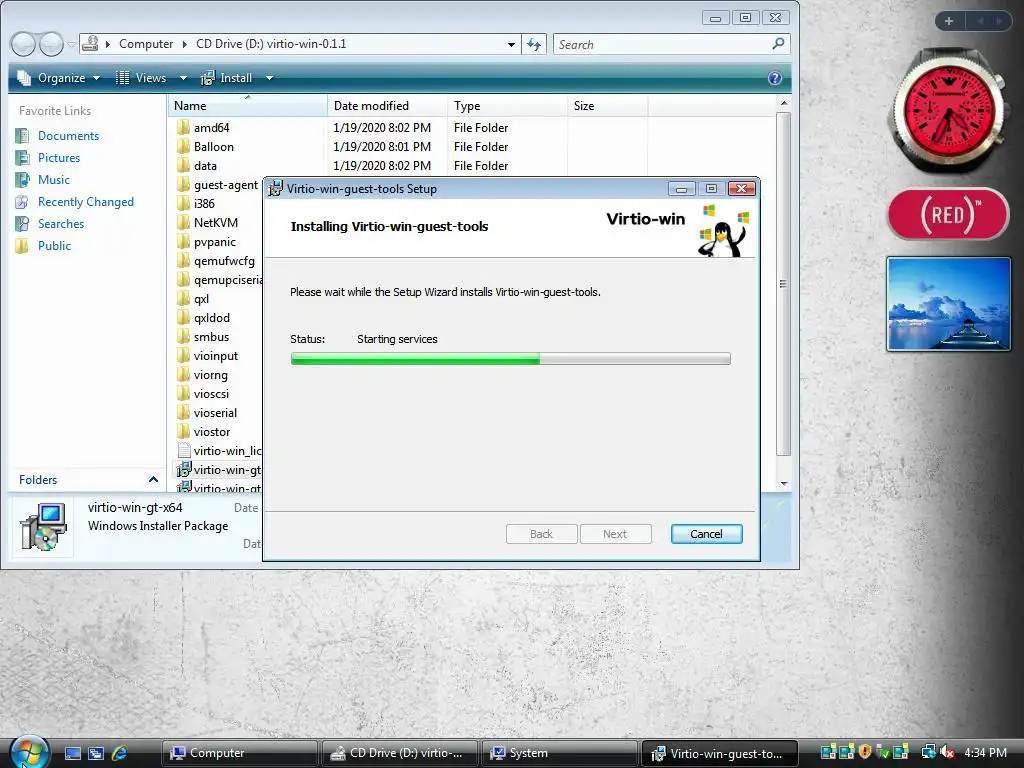Click Cancel in the Setup wizard
Image resolution: width=1024 pixels, height=768 pixels.
click(707, 534)
